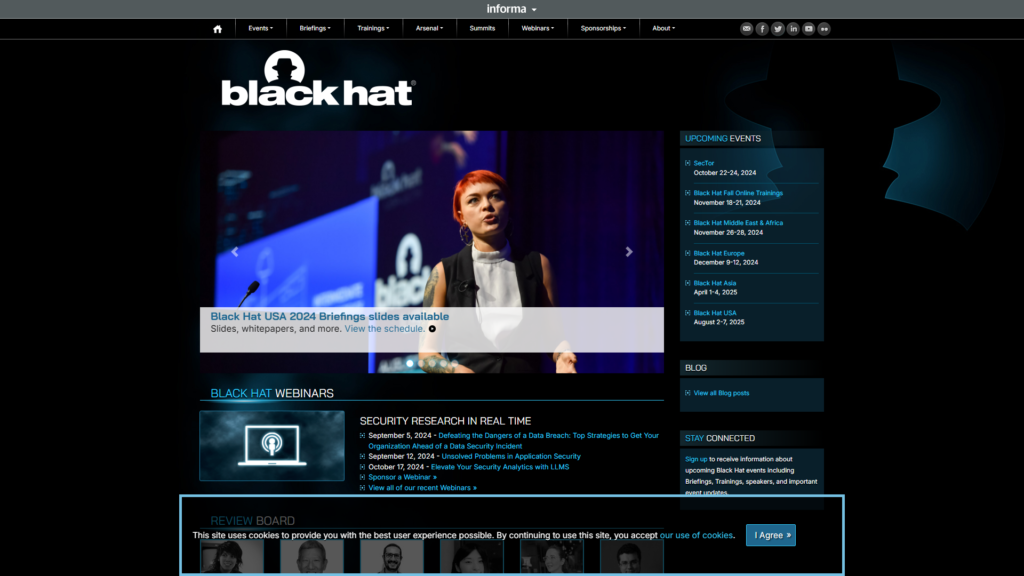Advance to the next carousel slide
The height and width of the screenshot is (576, 1024).
629,251
